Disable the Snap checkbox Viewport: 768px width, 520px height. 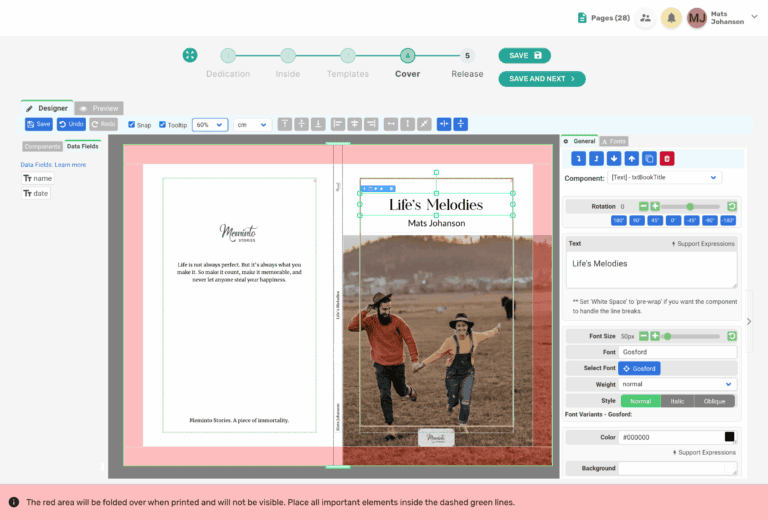click(x=133, y=125)
